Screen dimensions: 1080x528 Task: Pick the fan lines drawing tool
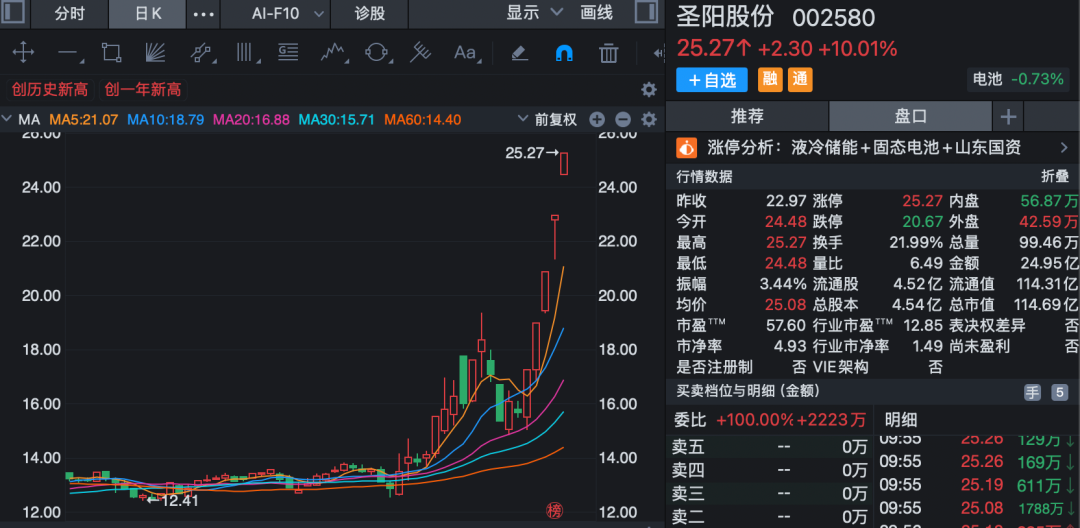155,53
